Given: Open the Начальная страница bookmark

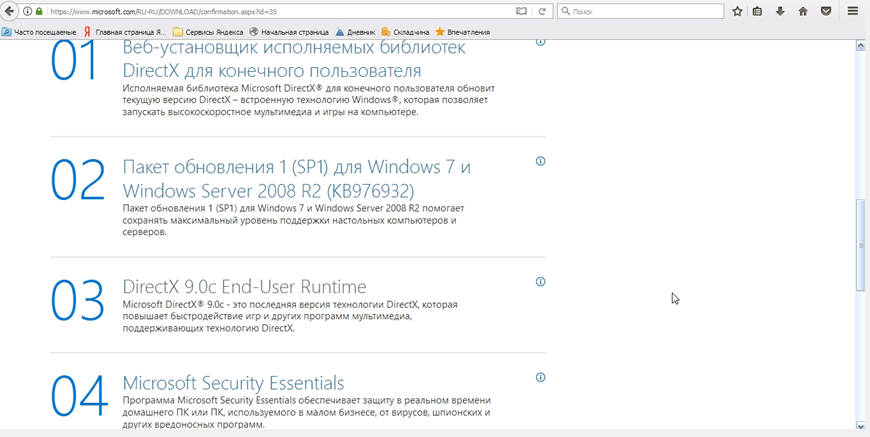Looking at the screenshot, I should click(x=290, y=32).
